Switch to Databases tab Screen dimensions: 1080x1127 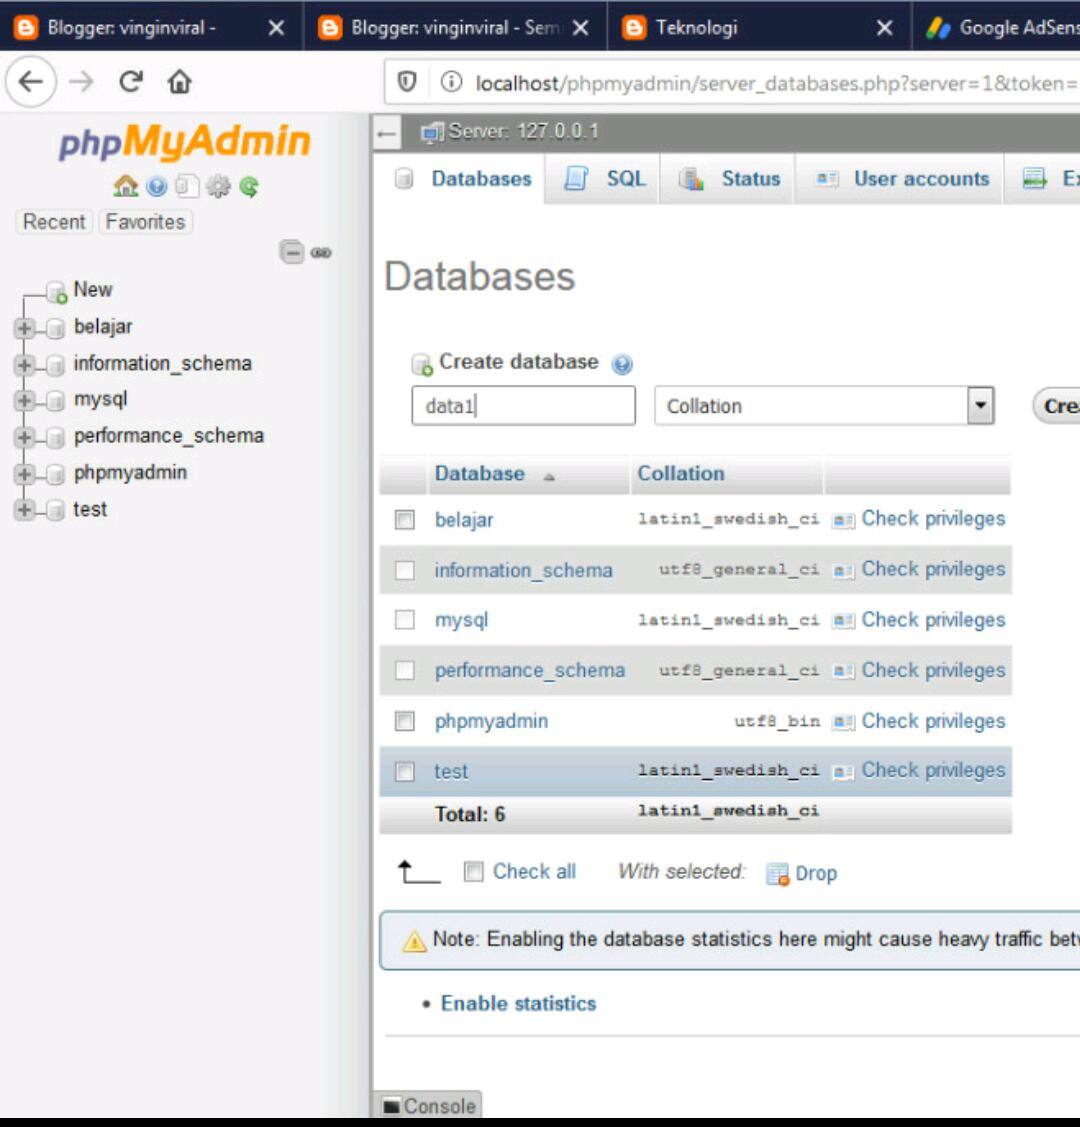(463, 179)
